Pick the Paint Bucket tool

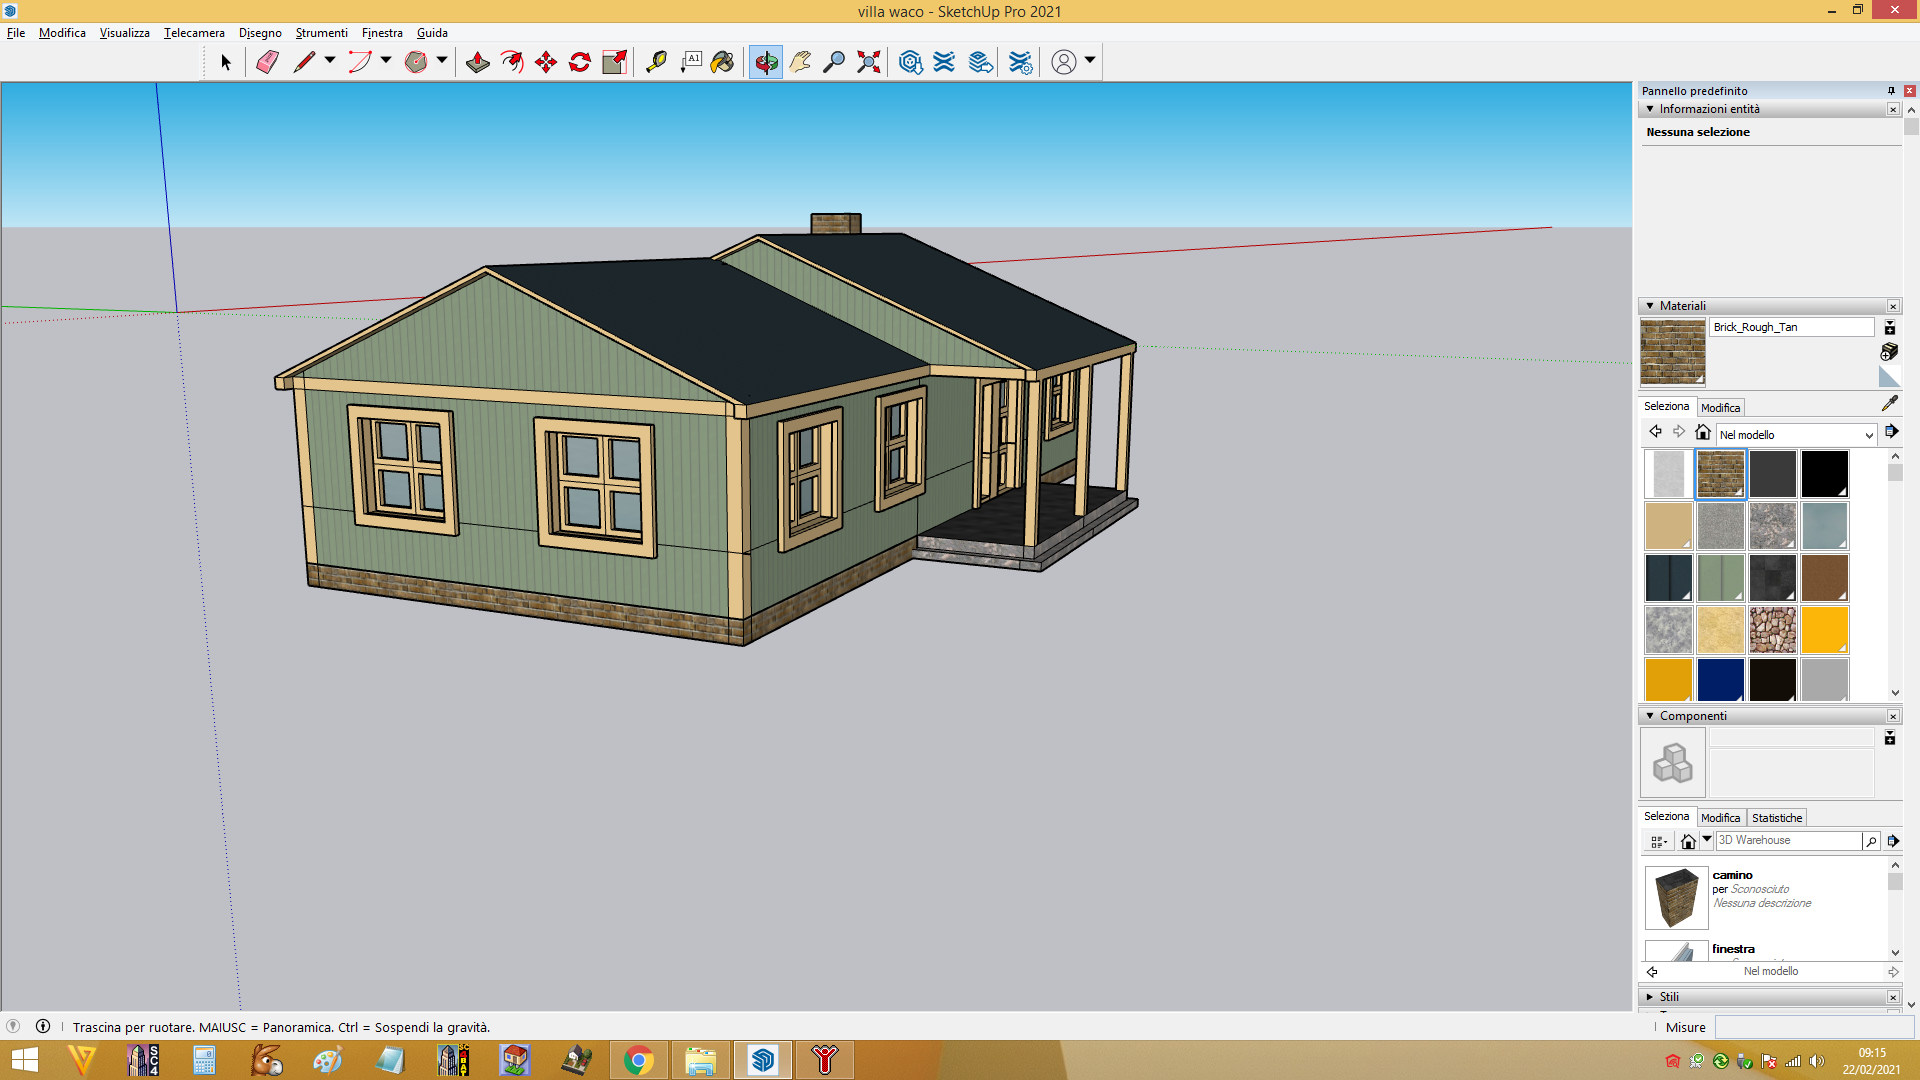(723, 62)
